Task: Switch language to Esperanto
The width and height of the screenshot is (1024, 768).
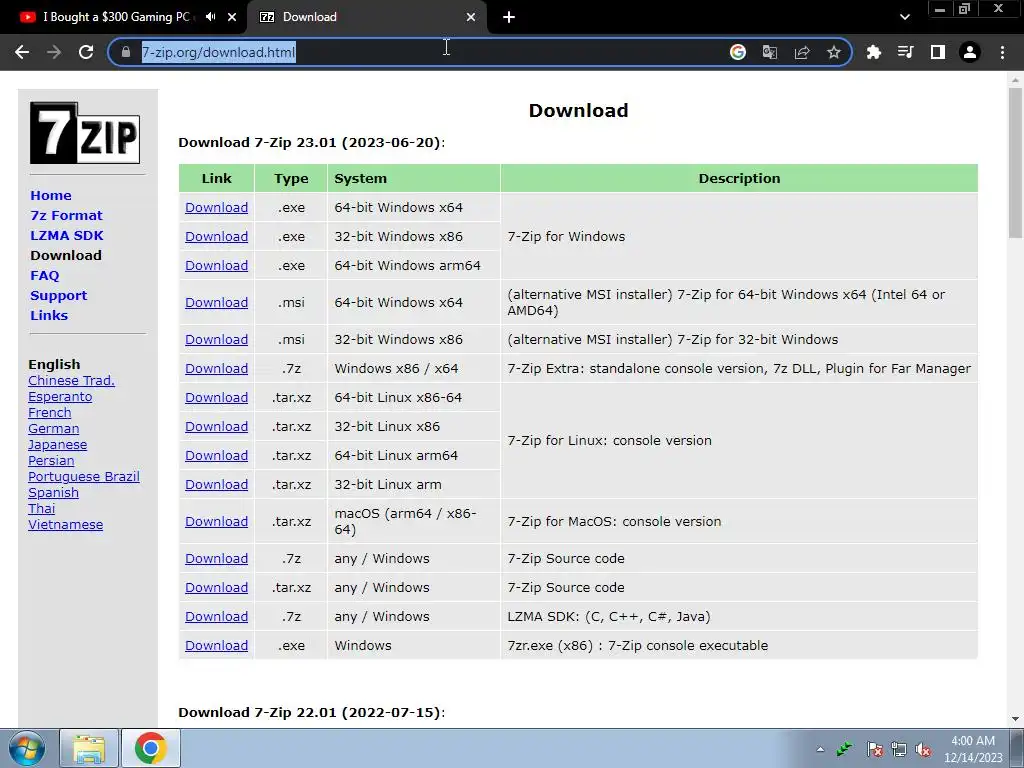Action: [x=60, y=396]
